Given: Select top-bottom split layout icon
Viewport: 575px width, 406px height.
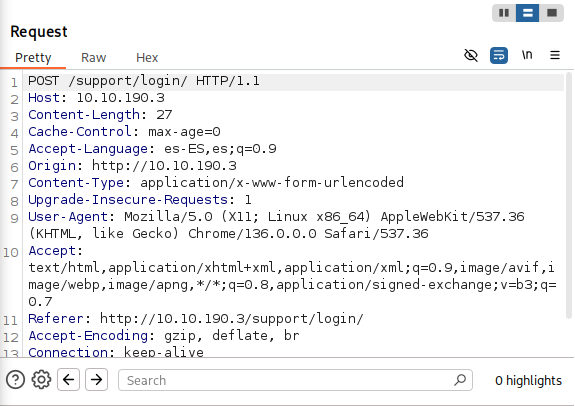Looking at the screenshot, I should coord(527,13).
